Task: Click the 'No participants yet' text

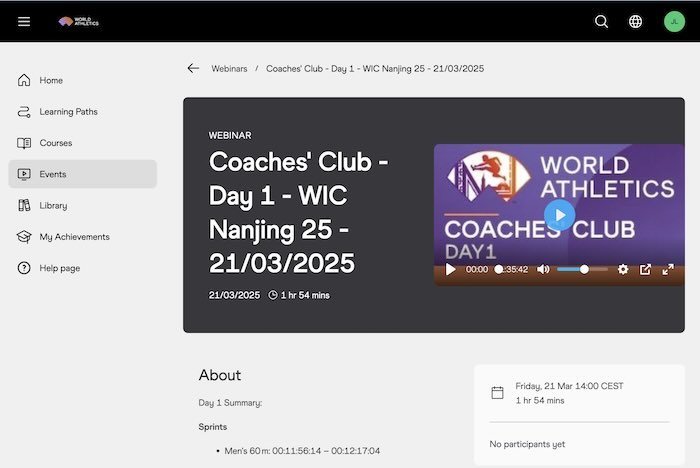Action: (x=527, y=444)
